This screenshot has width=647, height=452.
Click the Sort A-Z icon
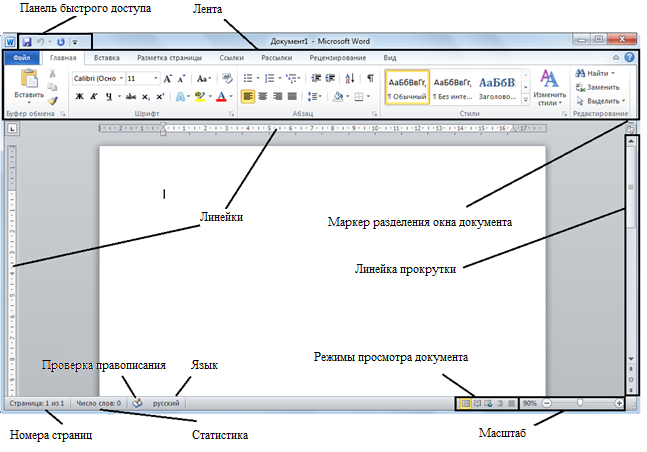[x=350, y=78]
